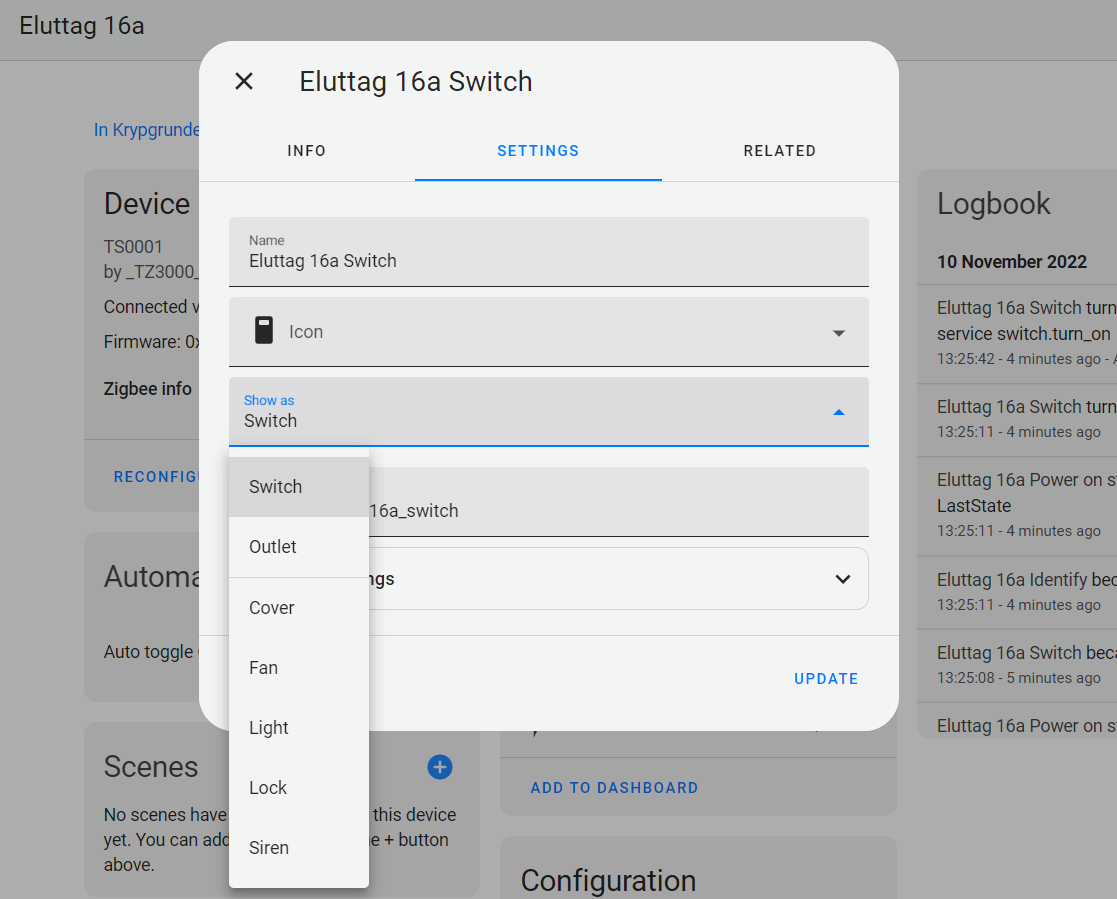Select Lock in the Show as dropdown

266,787
